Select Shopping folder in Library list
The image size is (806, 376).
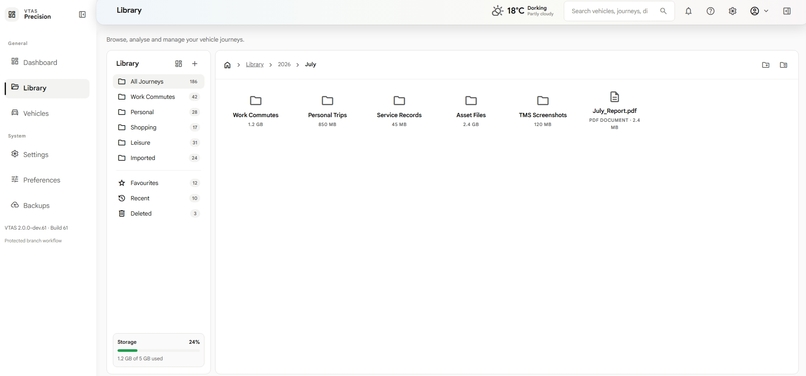click(x=158, y=128)
